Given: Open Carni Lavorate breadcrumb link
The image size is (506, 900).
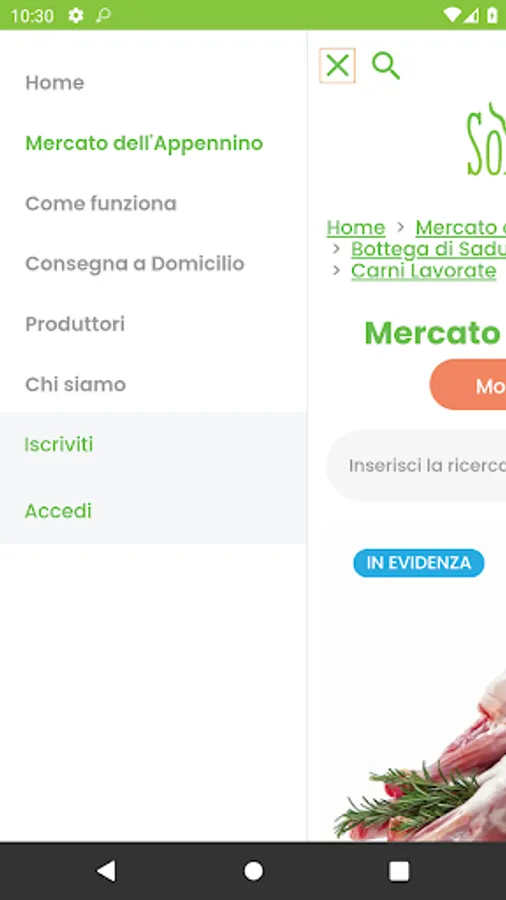Looking at the screenshot, I should pyautogui.click(x=423, y=270).
